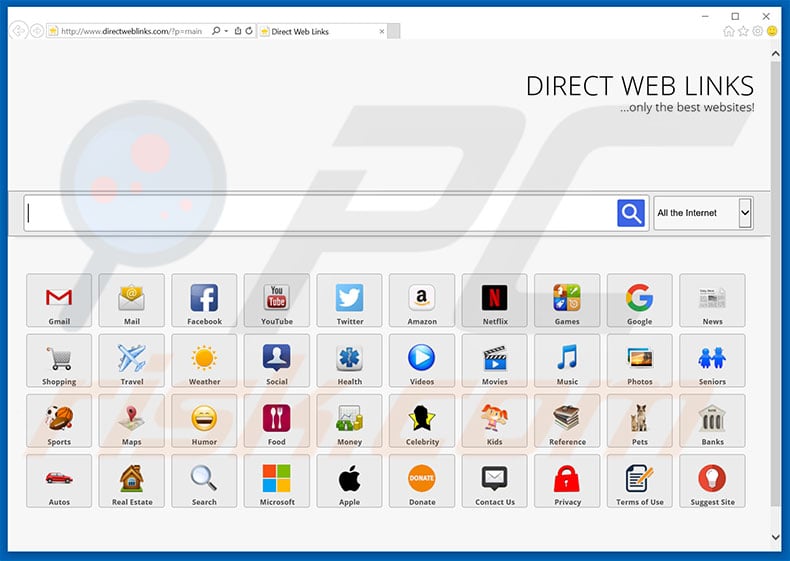Open the Banks tile
This screenshot has height=561, width=790.
click(712, 421)
